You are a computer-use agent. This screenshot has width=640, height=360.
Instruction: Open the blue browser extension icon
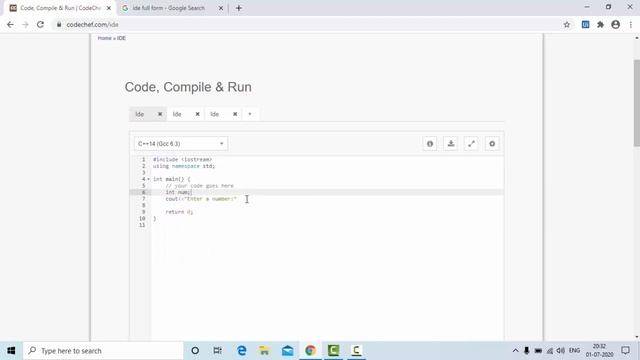point(585,24)
